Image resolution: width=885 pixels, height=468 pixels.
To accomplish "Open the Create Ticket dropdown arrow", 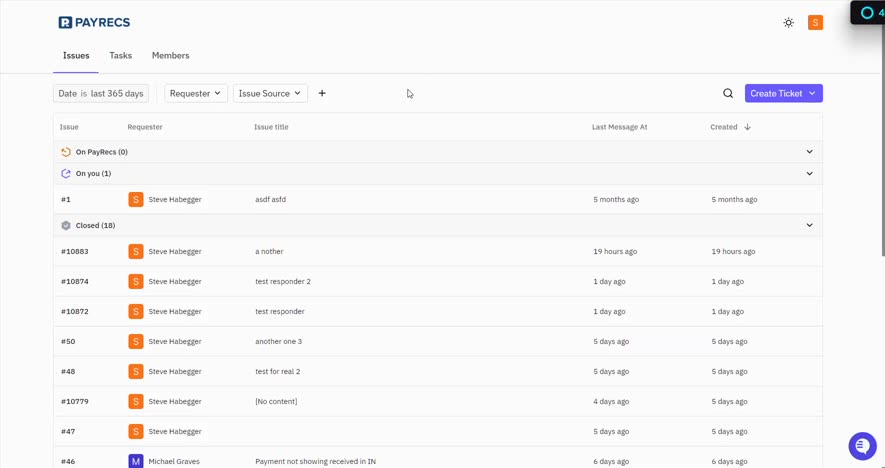I will (x=812, y=93).
